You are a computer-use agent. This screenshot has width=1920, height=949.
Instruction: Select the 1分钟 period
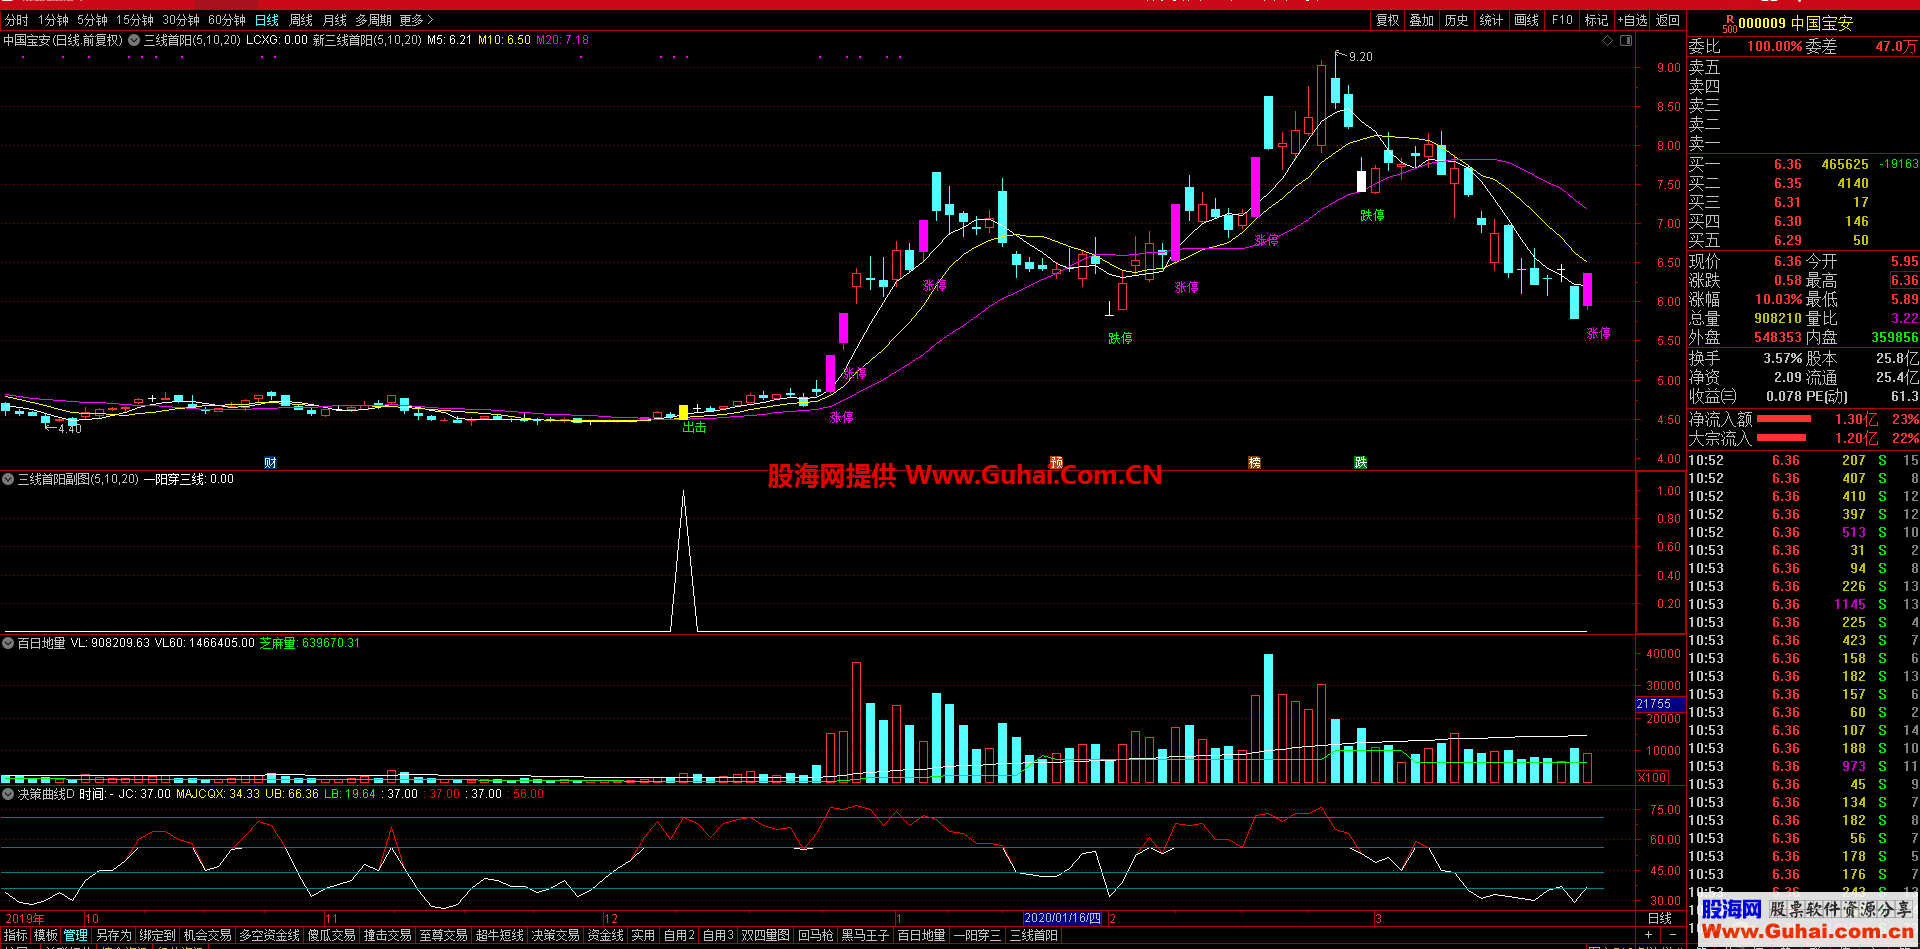[x=53, y=20]
